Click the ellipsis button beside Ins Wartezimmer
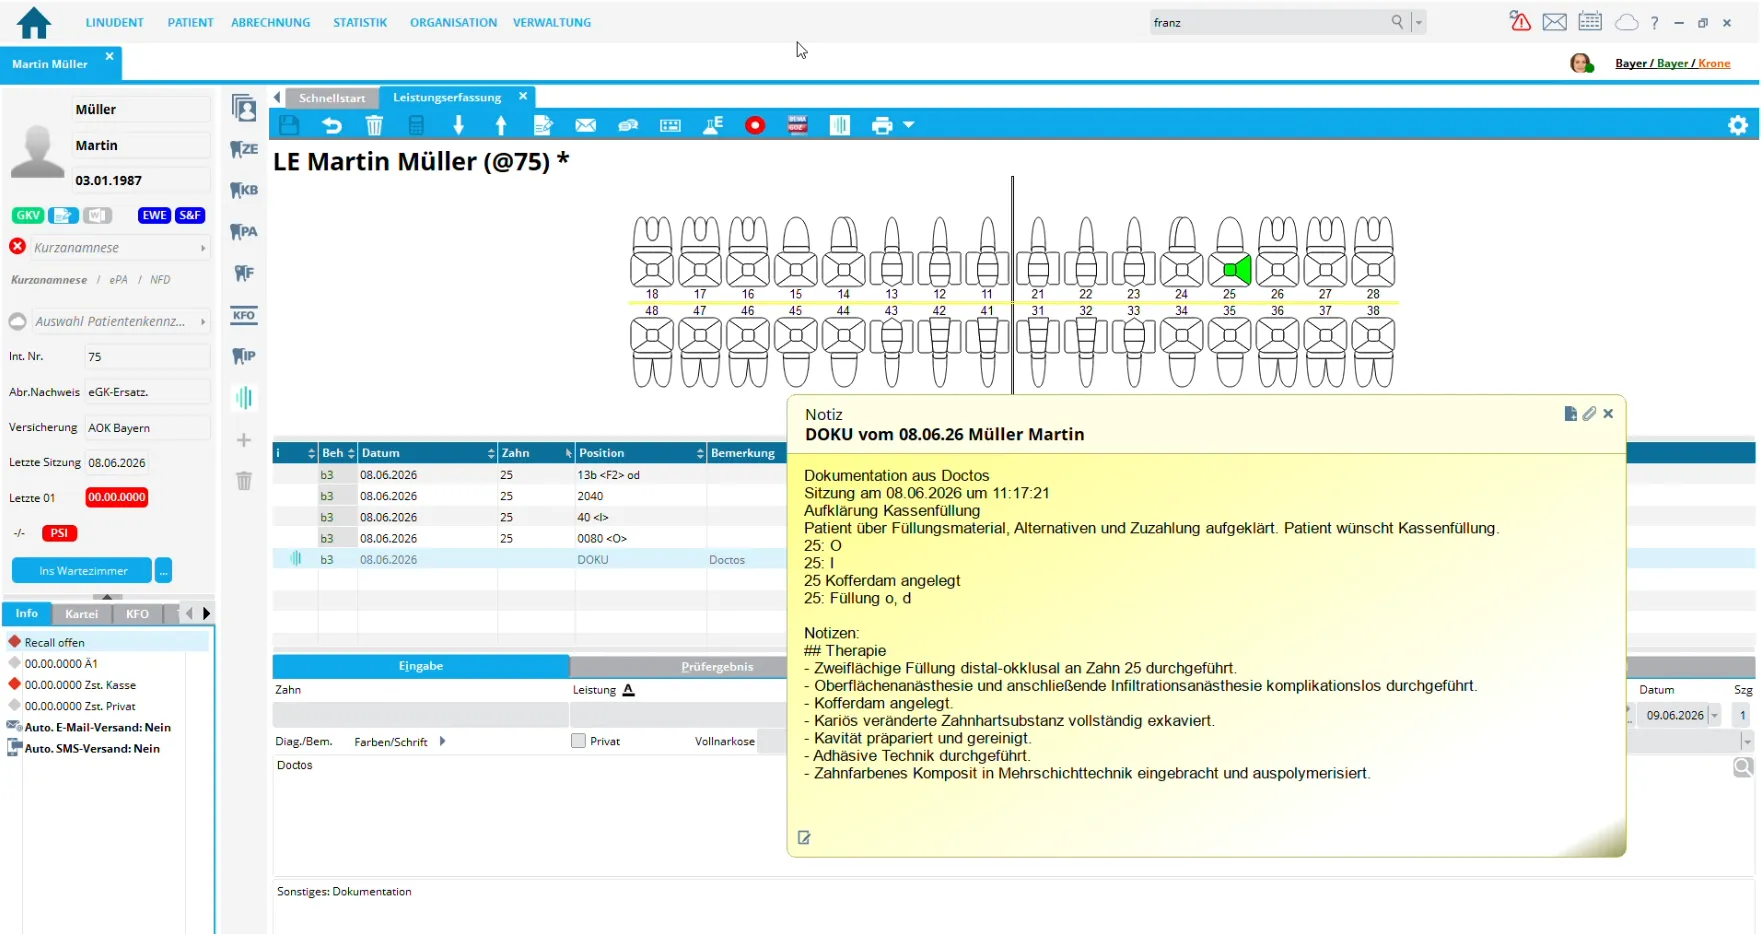This screenshot has height=934, width=1761. (164, 570)
